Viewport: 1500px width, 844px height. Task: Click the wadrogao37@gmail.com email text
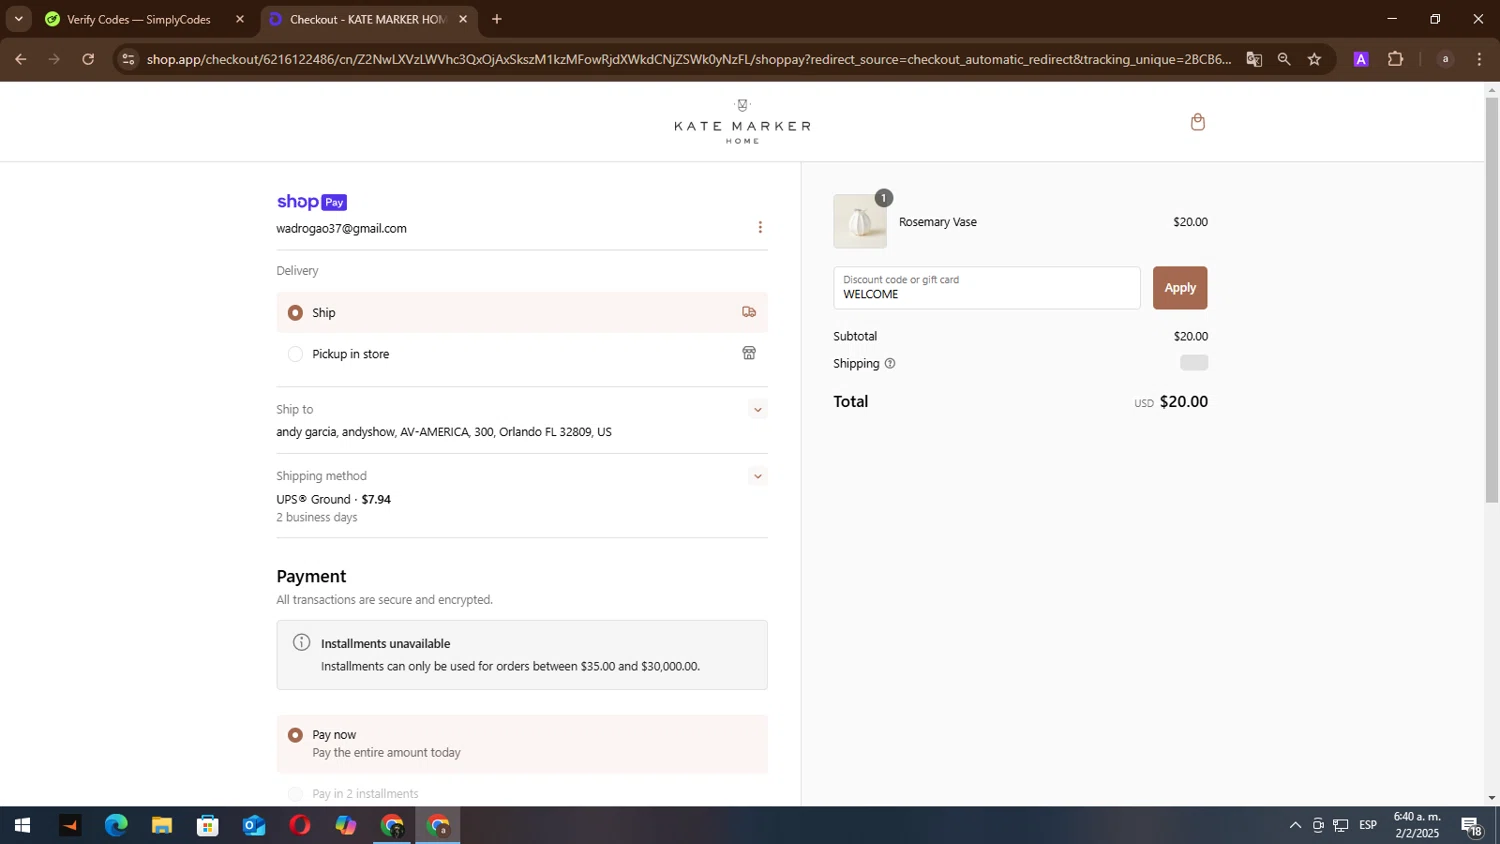coord(341,228)
